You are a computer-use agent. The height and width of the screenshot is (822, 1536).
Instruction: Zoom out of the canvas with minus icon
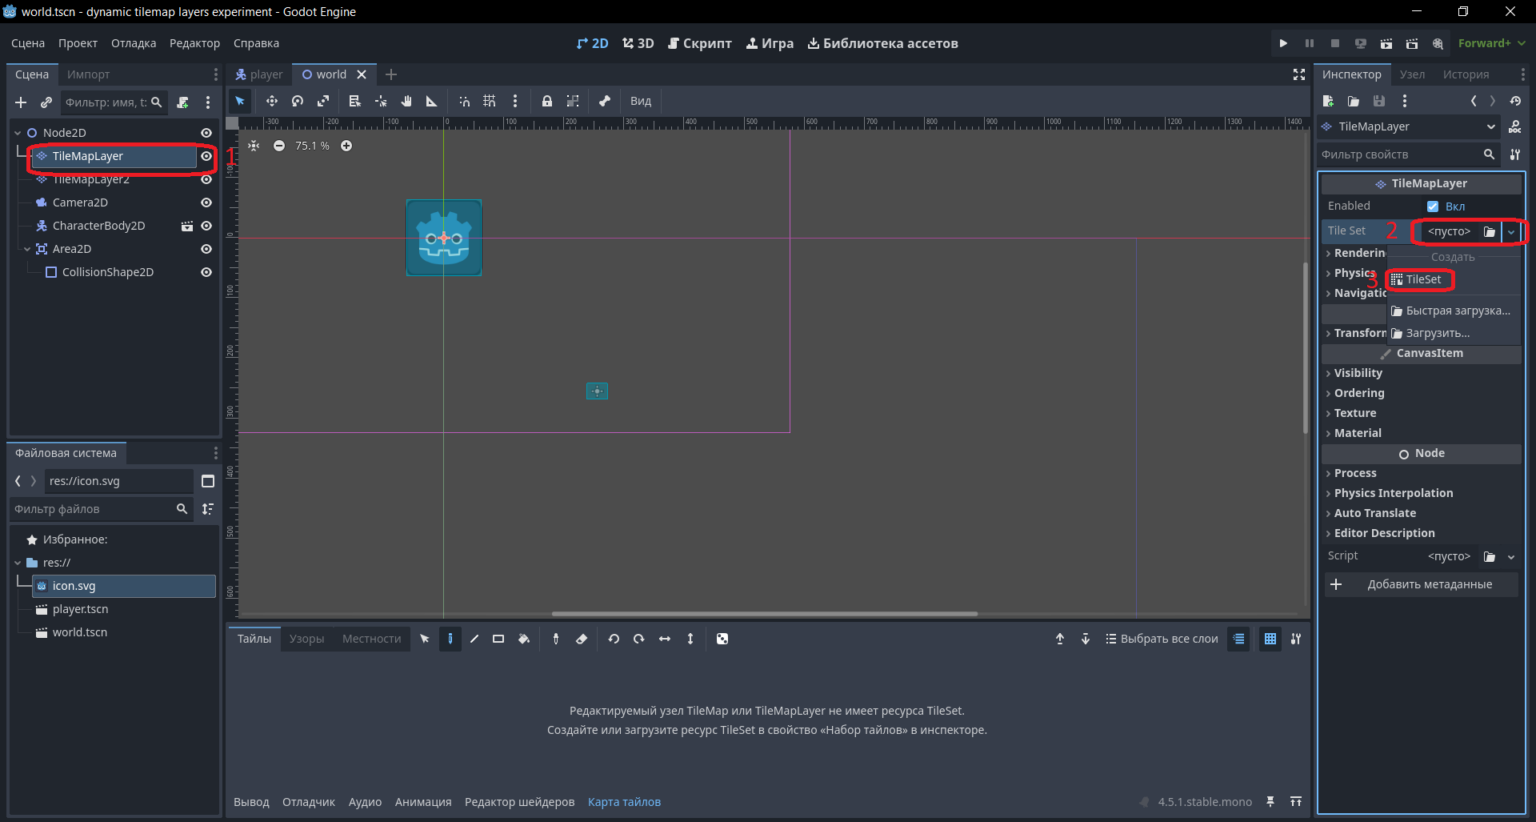[x=279, y=146]
